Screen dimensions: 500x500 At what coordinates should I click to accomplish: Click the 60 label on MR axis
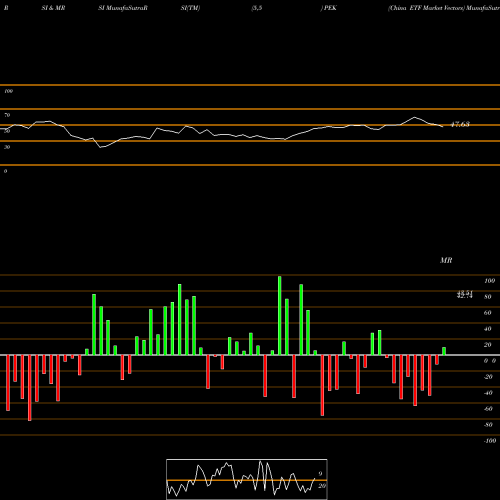pos(487,313)
